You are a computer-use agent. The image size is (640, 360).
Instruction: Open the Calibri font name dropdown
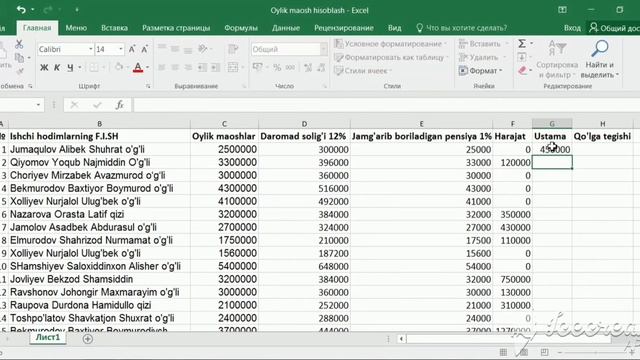(90, 49)
